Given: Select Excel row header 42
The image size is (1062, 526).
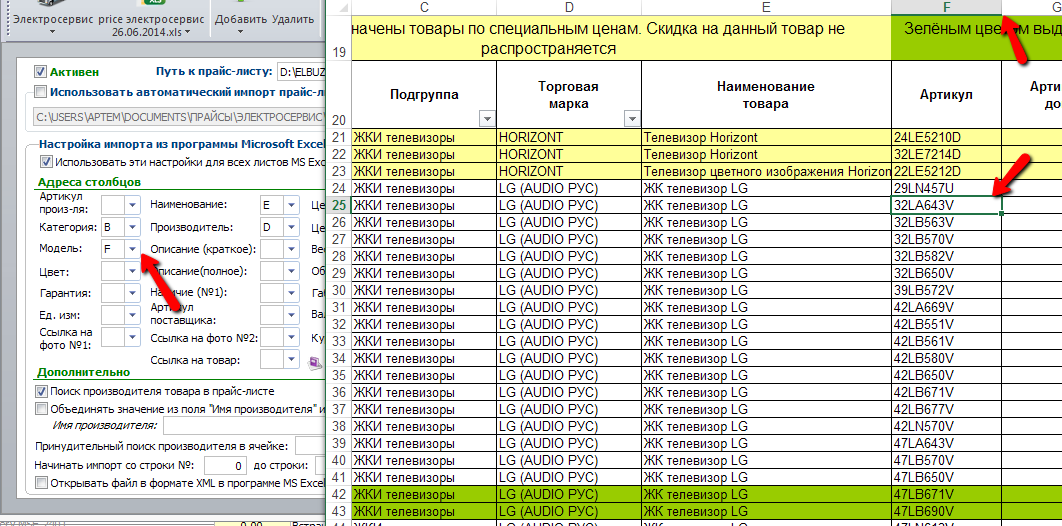Looking at the screenshot, I should 339,494.
